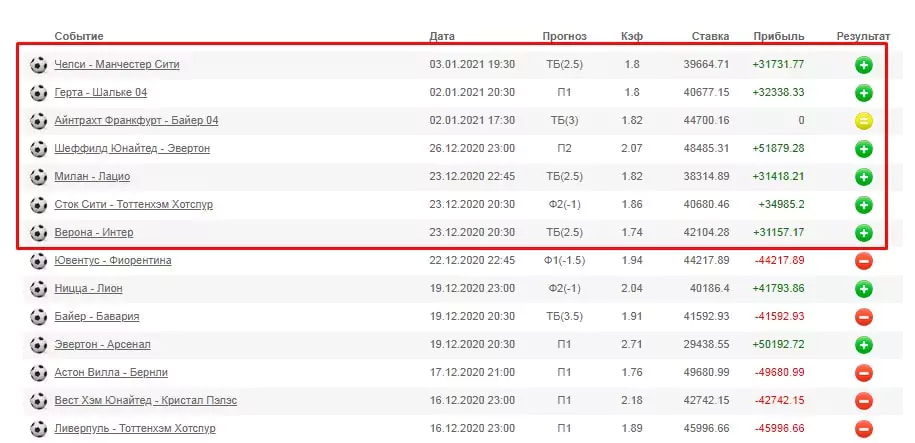Open the Сток Сити - Тоттенхэм Хотспур link
915x443 pixels.
point(134,204)
